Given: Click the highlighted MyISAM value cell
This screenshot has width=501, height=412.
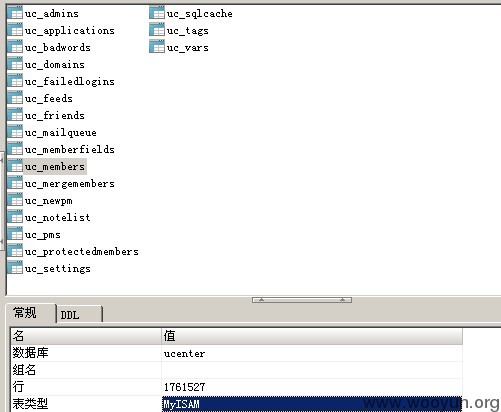Looking at the screenshot, I should (312, 404).
